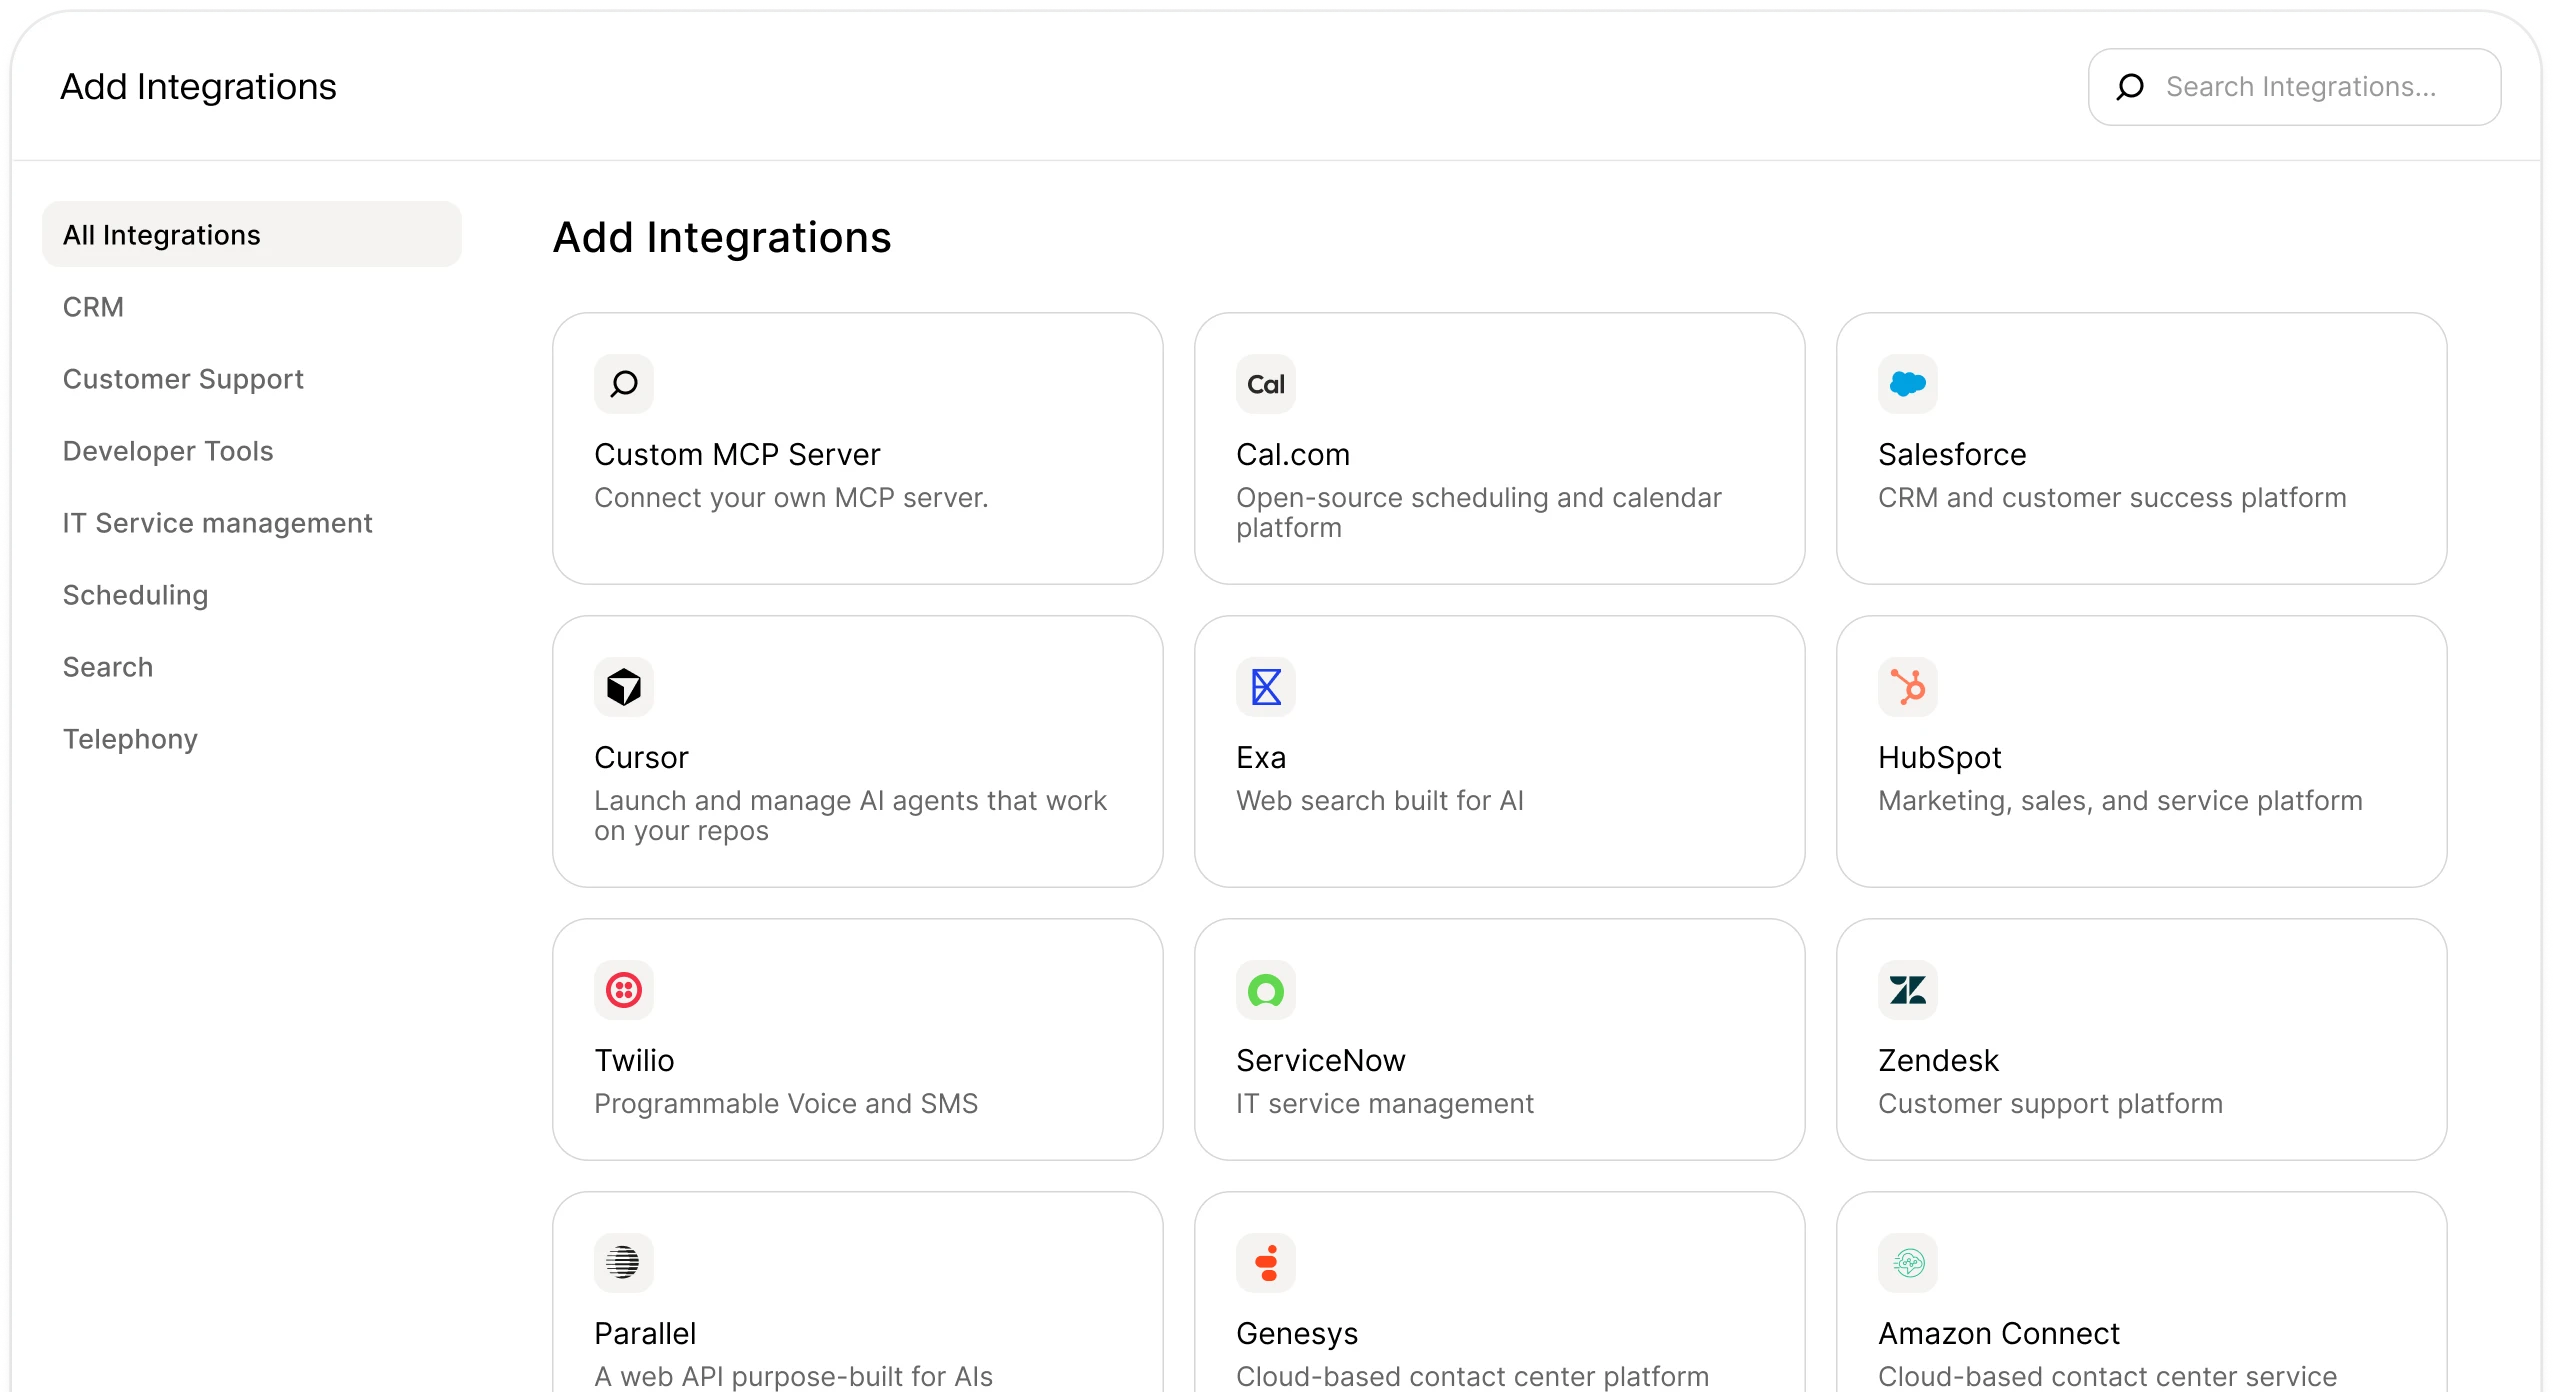Open the Customer Support category
The height and width of the screenshot is (1392, 2553).
click(x=183, y=379)
